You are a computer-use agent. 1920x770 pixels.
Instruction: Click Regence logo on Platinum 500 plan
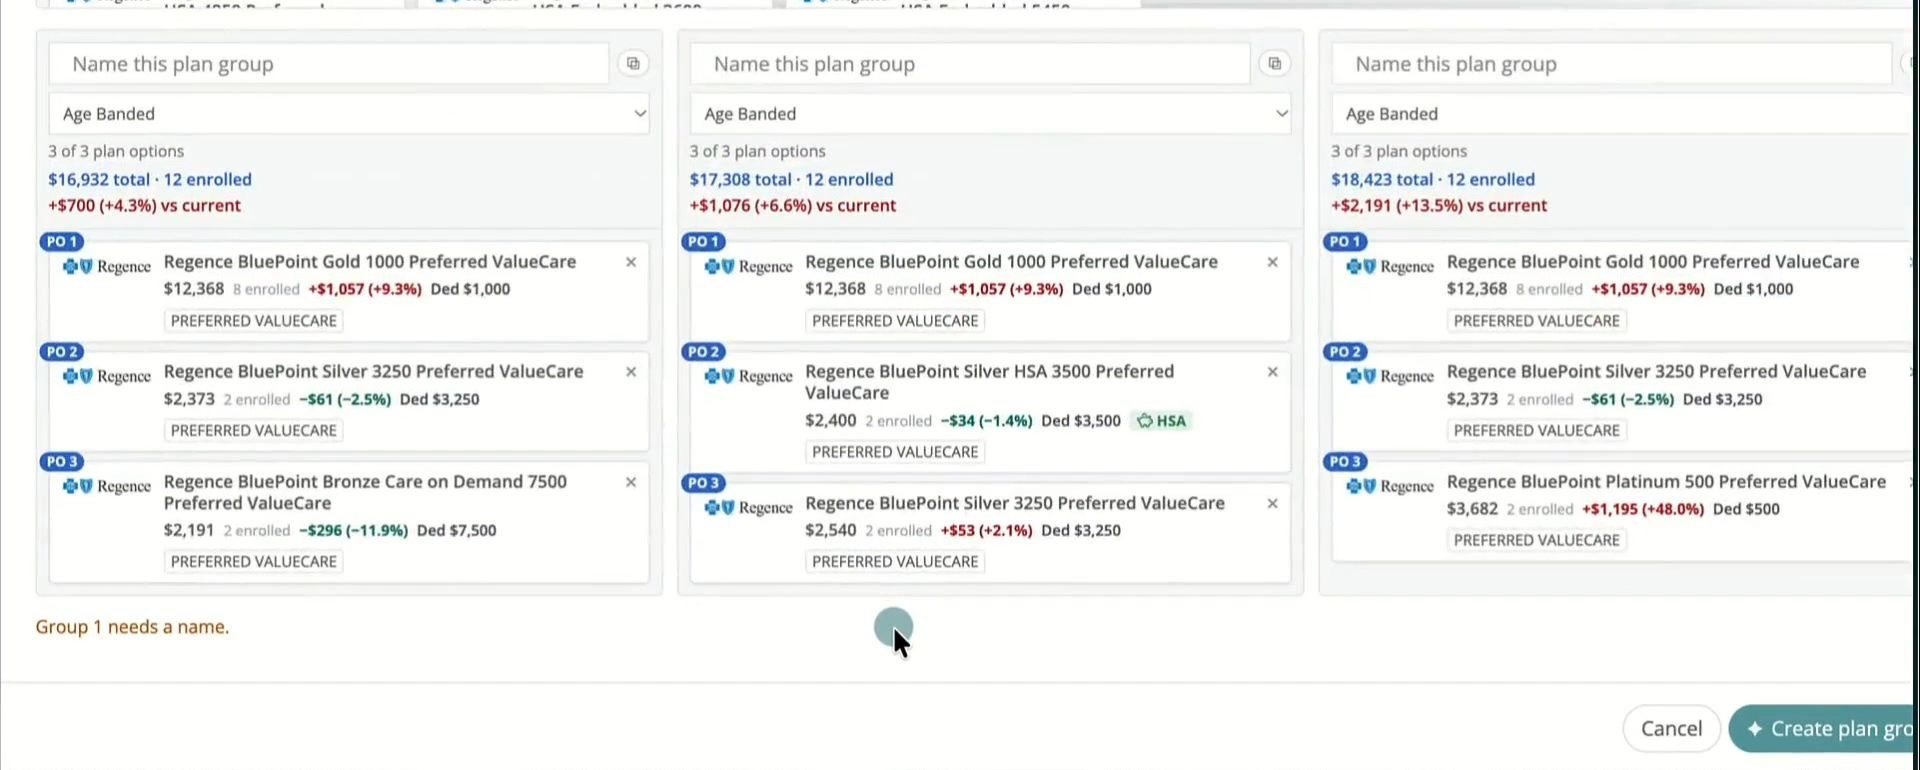click(1390, 486)
